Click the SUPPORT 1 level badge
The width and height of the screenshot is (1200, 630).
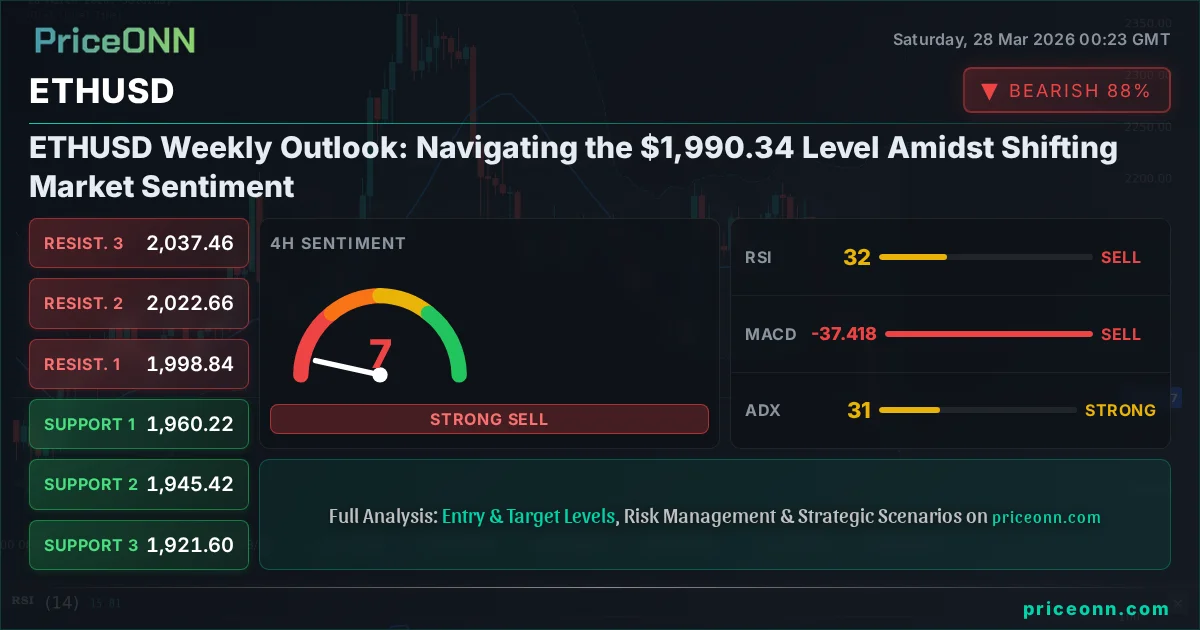138,424
